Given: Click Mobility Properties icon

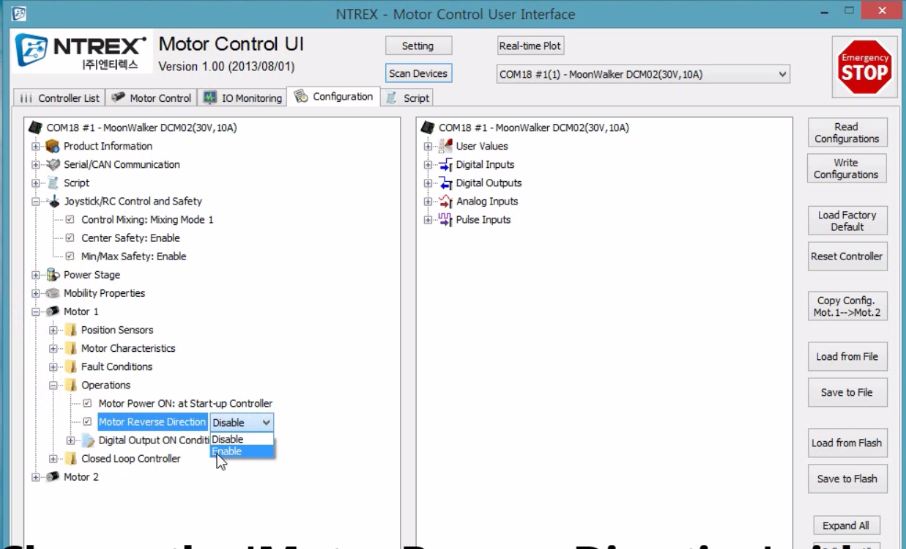Looking at the screenshot, I should click(53, 293).
